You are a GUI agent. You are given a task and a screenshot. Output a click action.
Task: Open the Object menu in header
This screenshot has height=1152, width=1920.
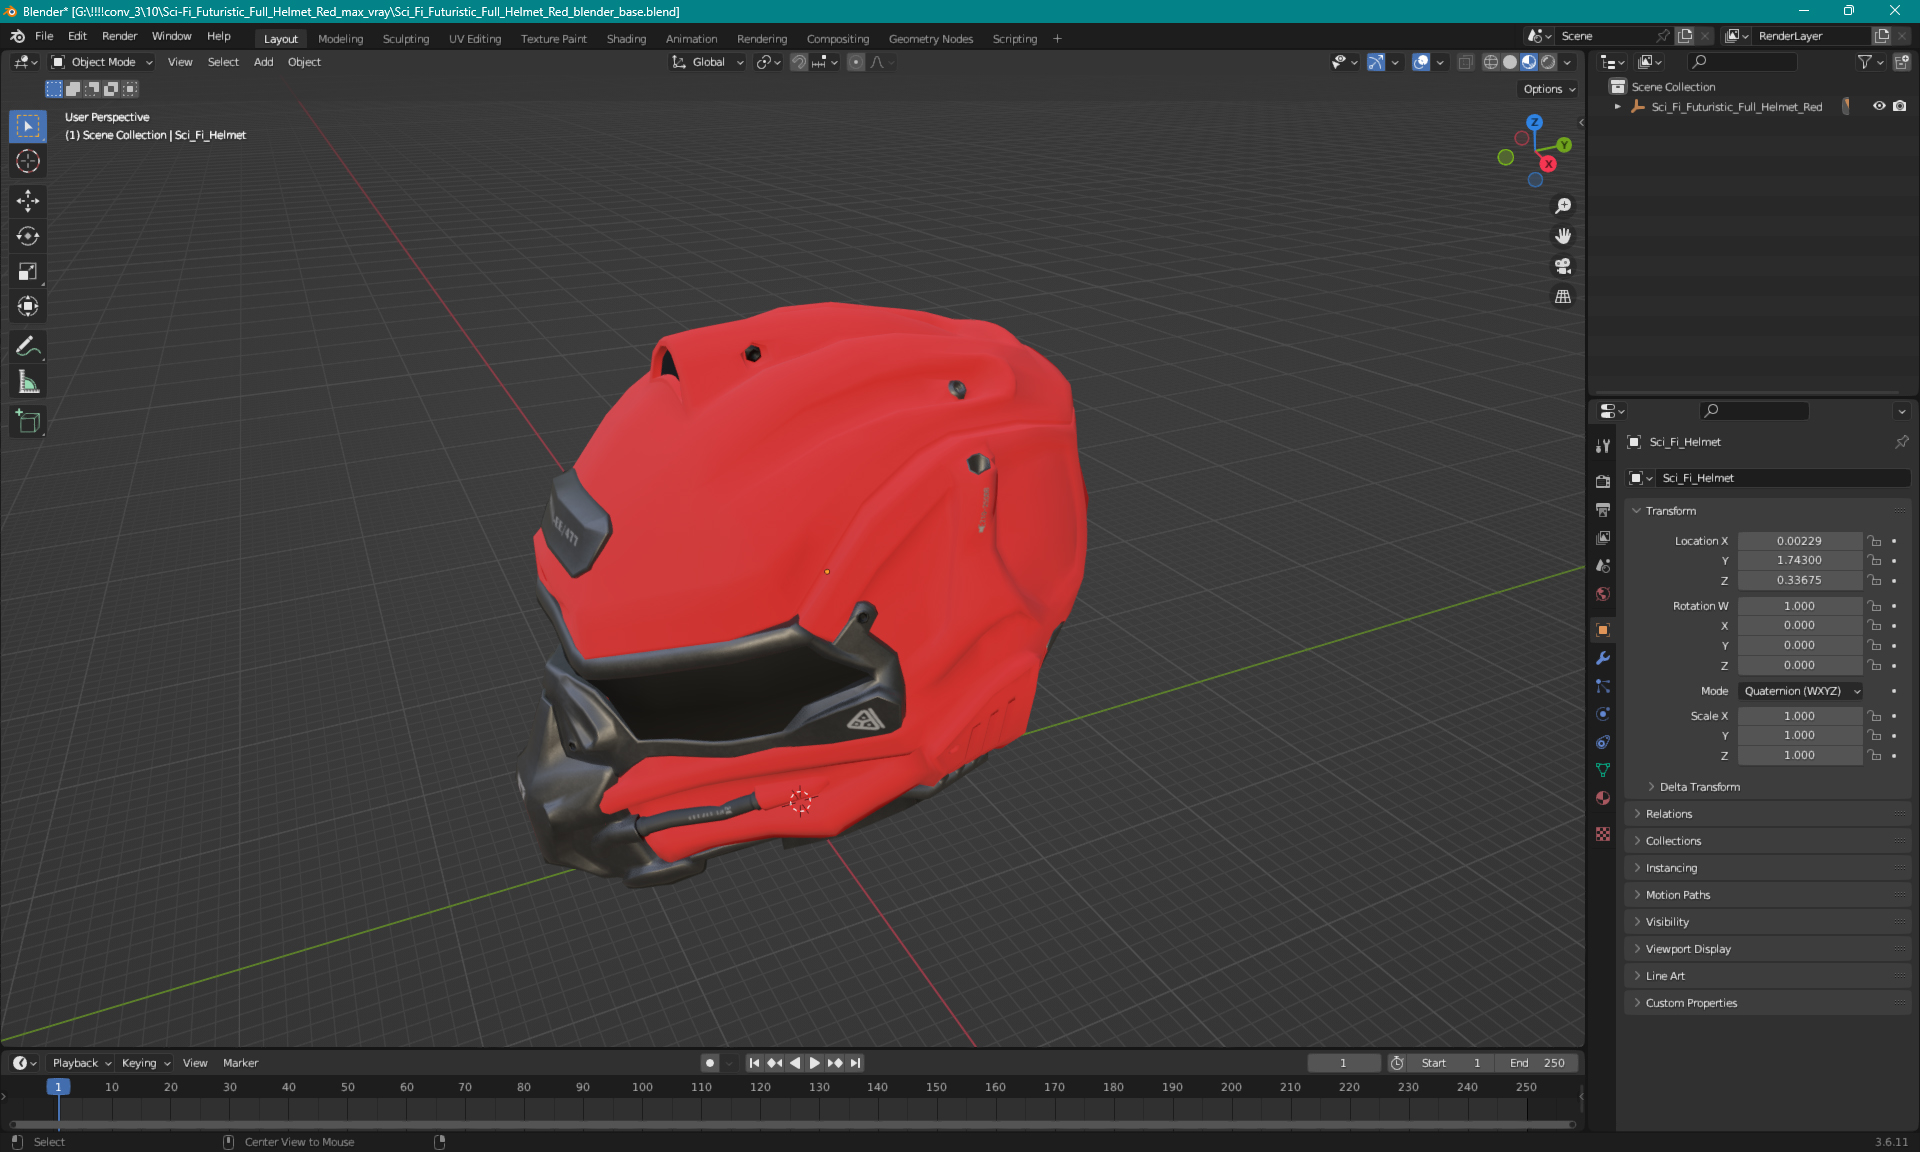(x=306, y=62)
